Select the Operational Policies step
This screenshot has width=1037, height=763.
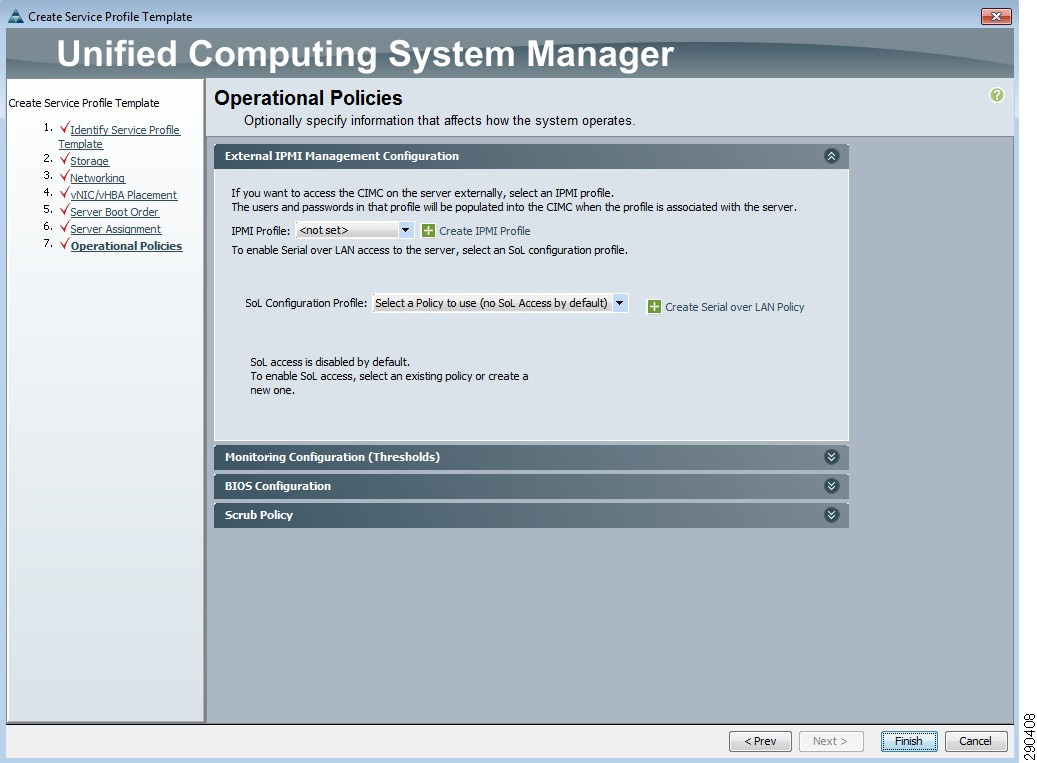126,246
